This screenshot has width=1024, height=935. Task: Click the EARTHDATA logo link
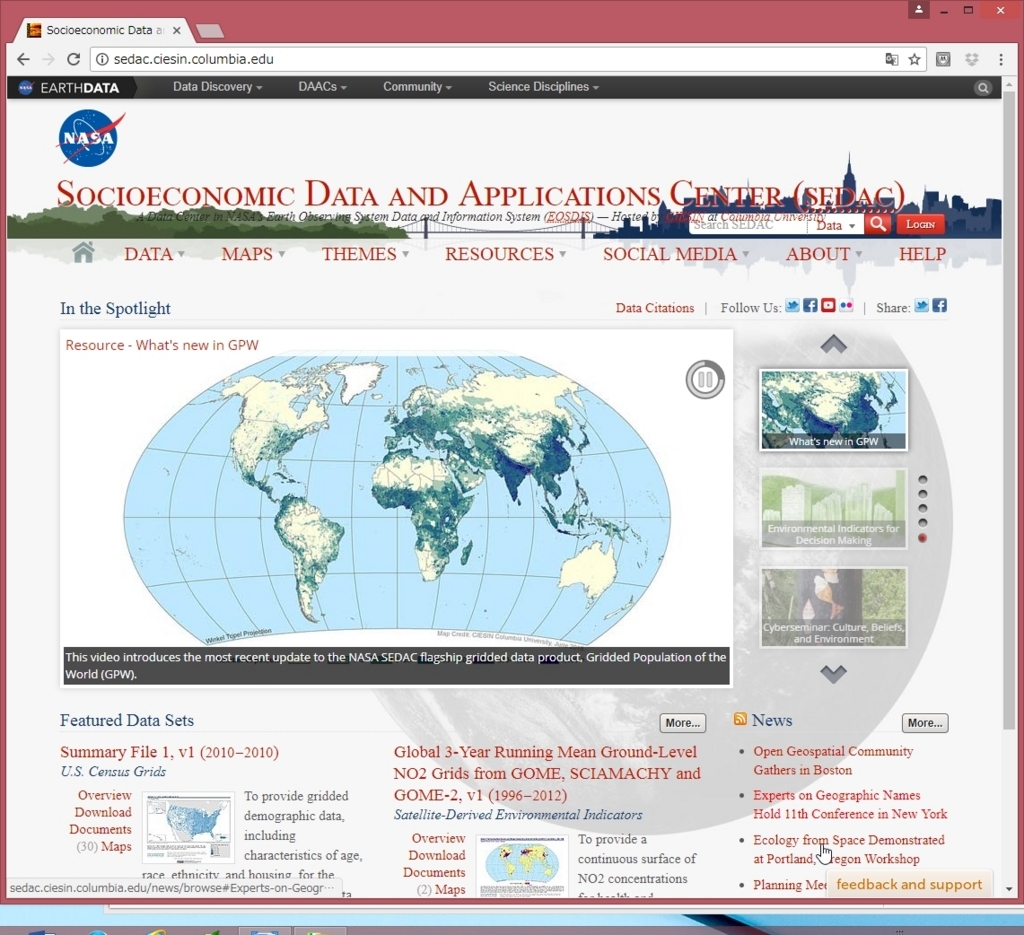69,87
